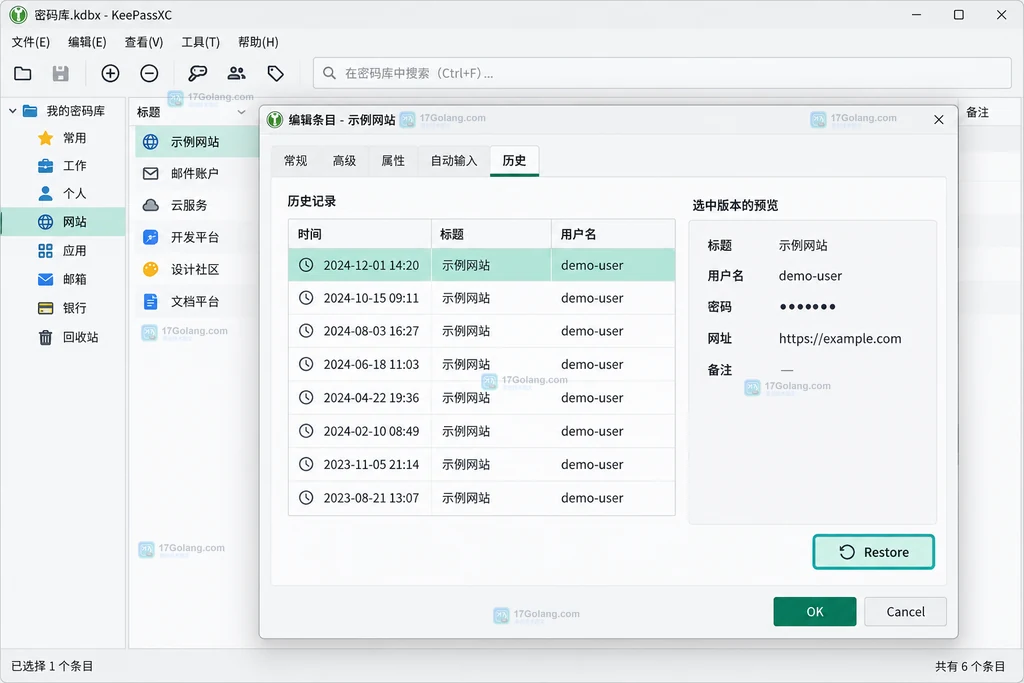This screenshot has height=683, width=1024.
Task: Select history row 2024-04-22 19:36
Action: click(482, 398)
